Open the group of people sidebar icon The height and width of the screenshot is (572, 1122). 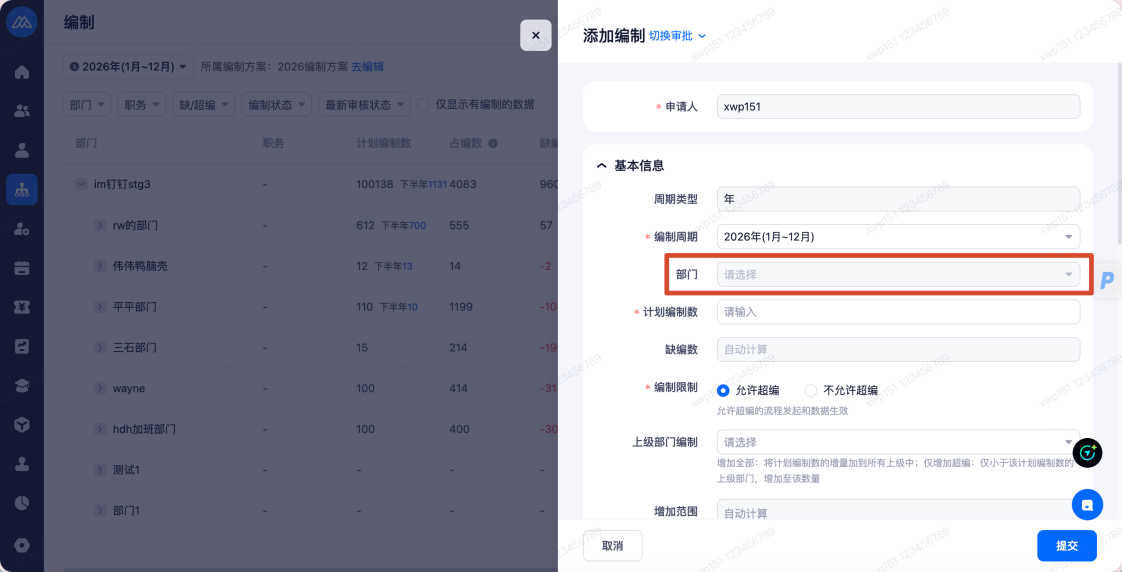(x=21, y=111)
